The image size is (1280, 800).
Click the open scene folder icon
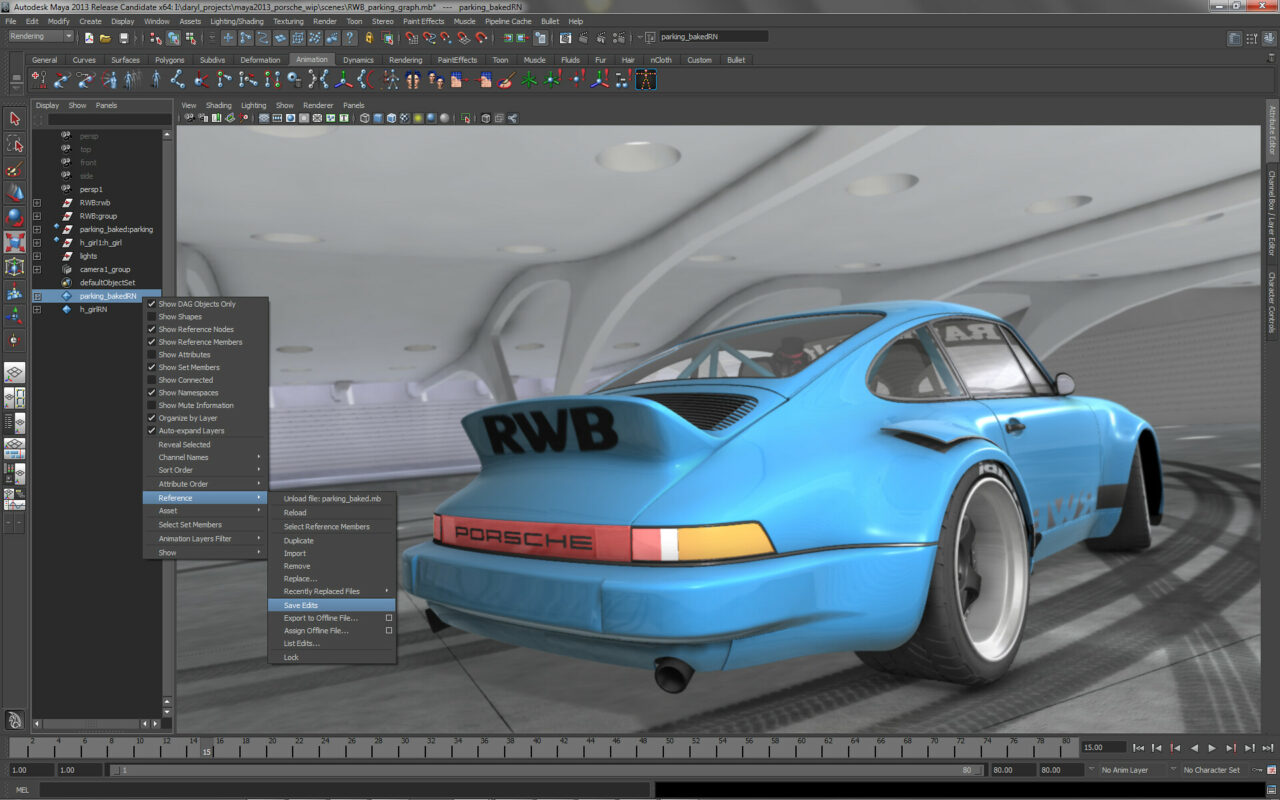[105, 38]
